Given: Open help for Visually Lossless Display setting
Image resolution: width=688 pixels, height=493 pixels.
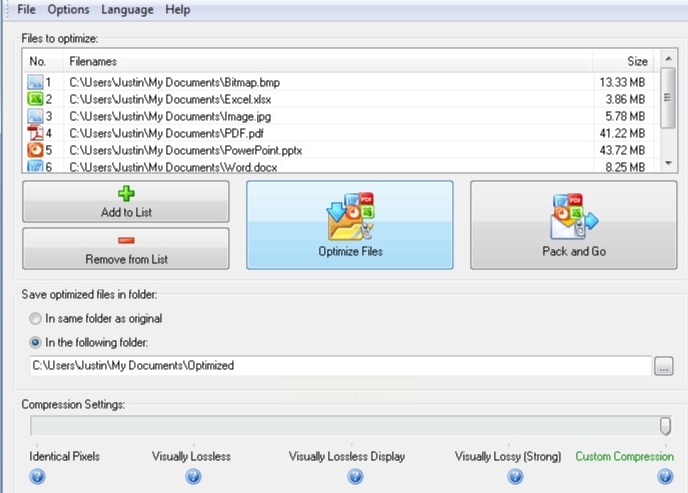Looking at the screenshot, I should click(x=355, y=476).
